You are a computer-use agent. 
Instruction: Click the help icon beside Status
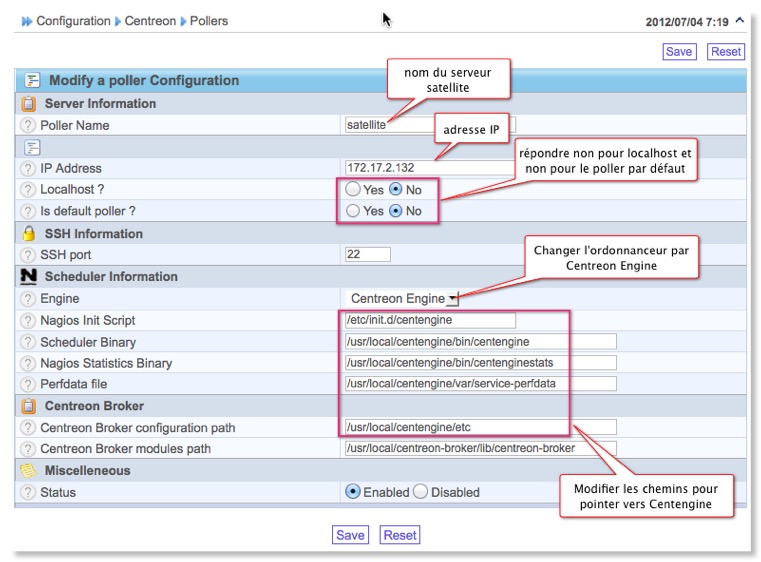tap(28, 492)
